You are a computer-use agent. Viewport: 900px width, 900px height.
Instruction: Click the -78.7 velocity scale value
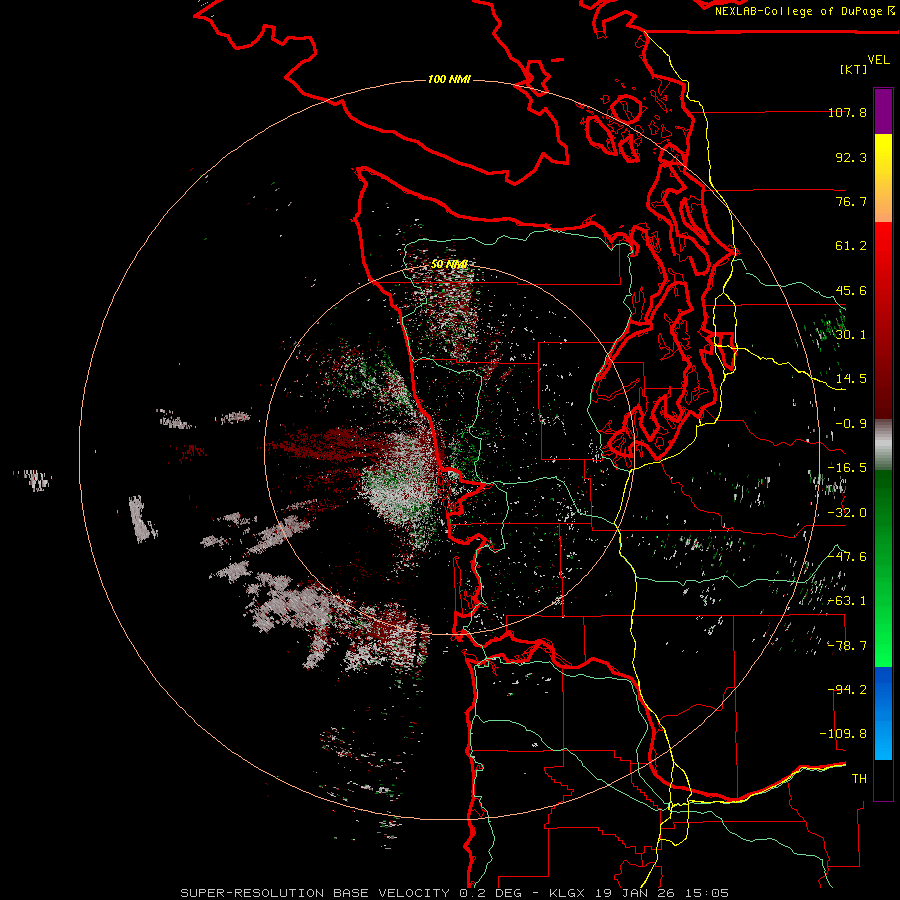click(x=847, y=646)
